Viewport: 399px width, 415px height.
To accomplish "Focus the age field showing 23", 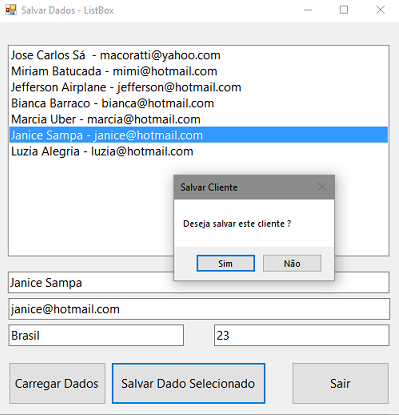I will point(302,335).
